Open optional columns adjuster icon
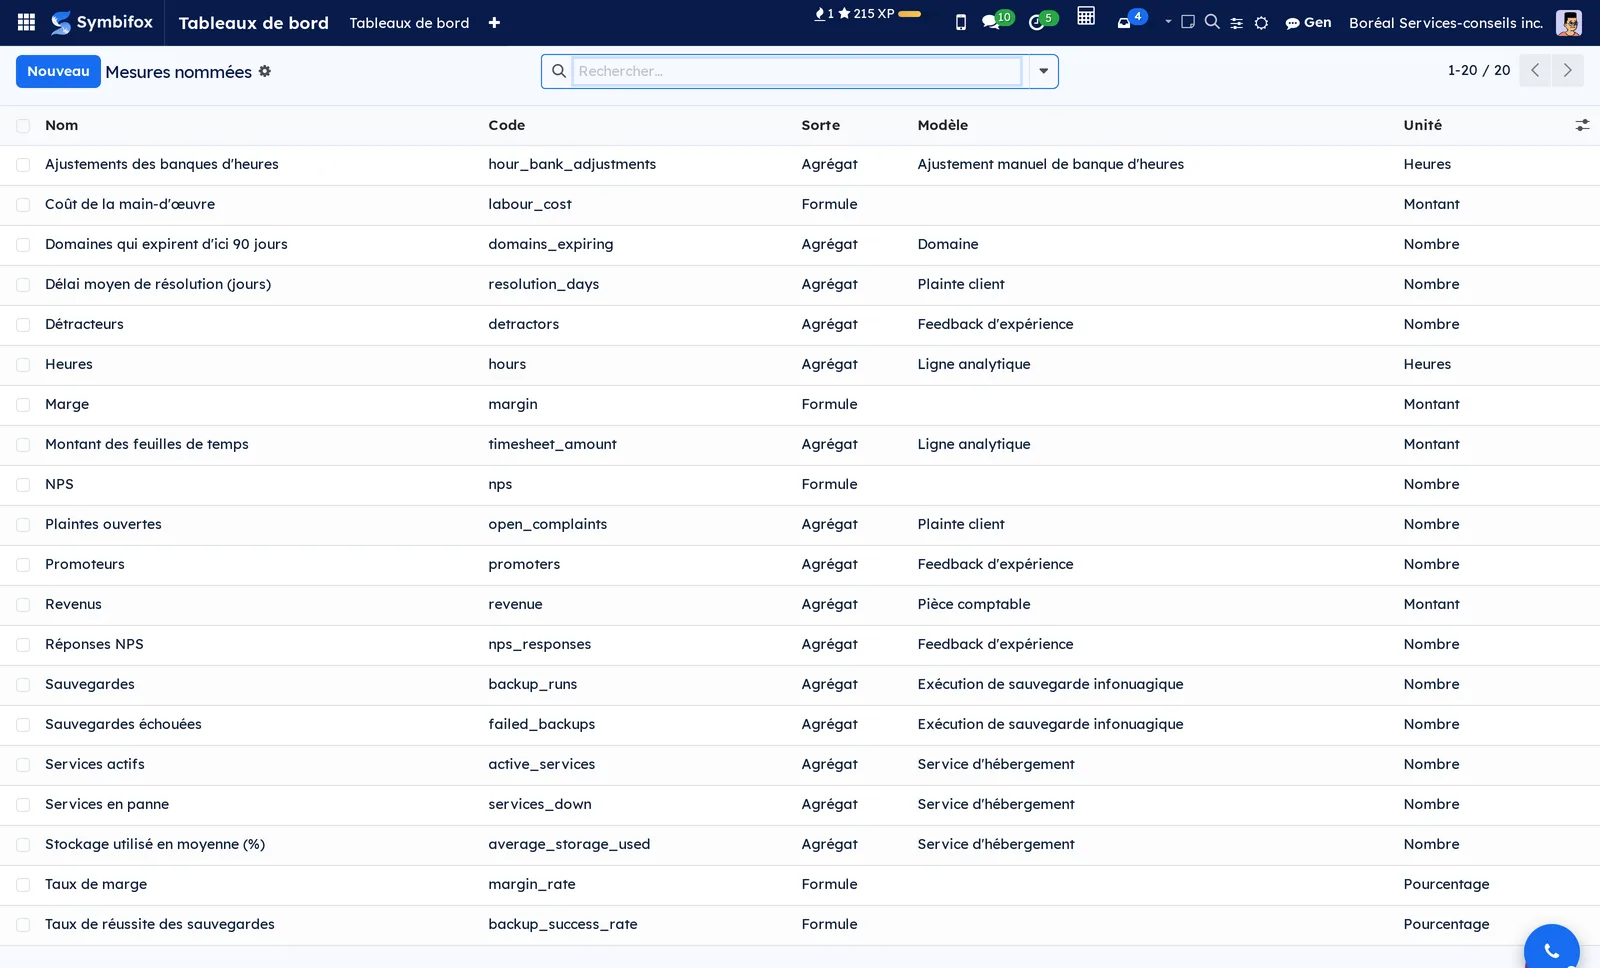 1582,125
